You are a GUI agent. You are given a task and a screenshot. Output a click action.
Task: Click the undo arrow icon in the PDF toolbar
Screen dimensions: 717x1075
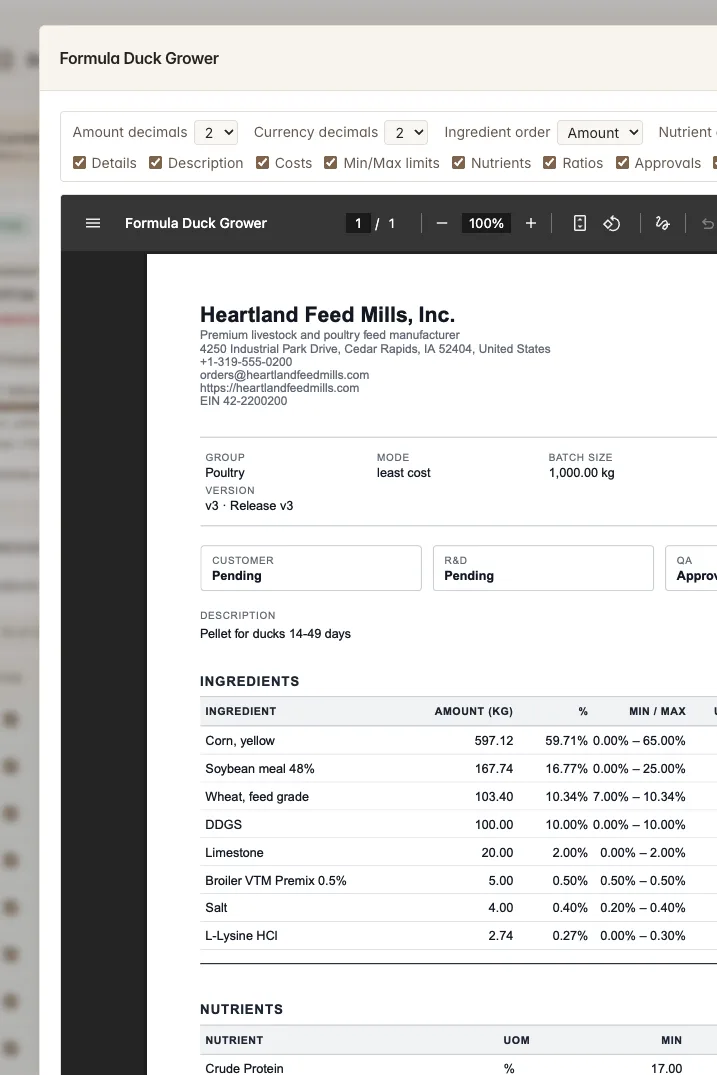(x=708, y=224)
